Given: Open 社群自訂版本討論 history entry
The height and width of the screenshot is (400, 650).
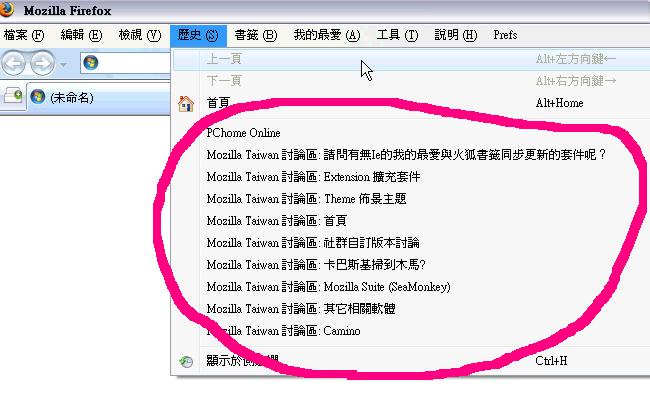Looking at the screenshot, I should pyautogui.click(x=411, y=243).
